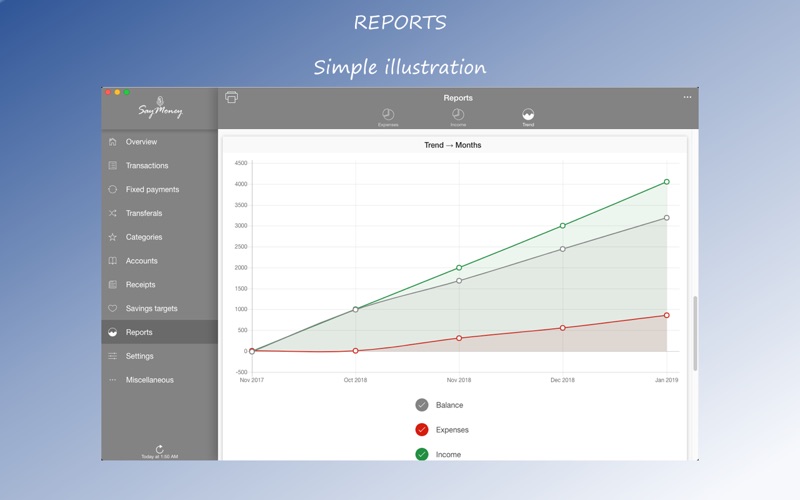
Task: Expand the Miscellaneous section
Action: click(160, 380)
